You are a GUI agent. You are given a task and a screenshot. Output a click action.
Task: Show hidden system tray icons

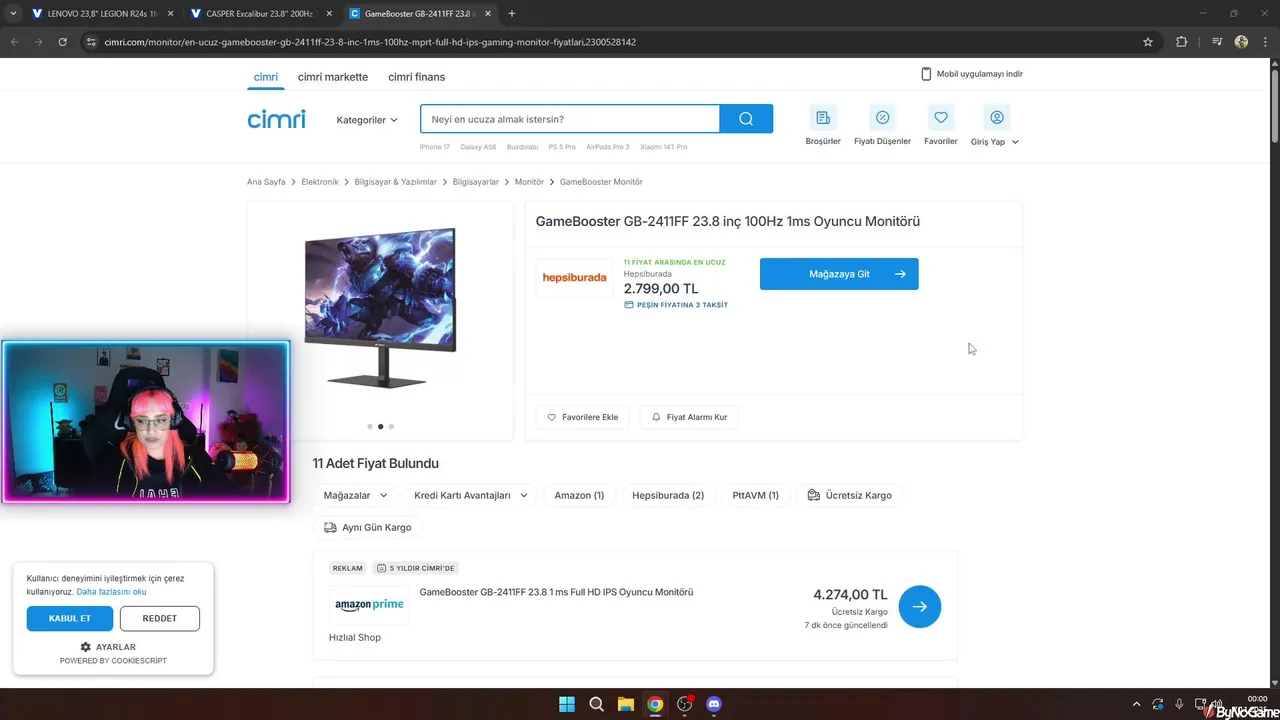tap(1136, 704)
